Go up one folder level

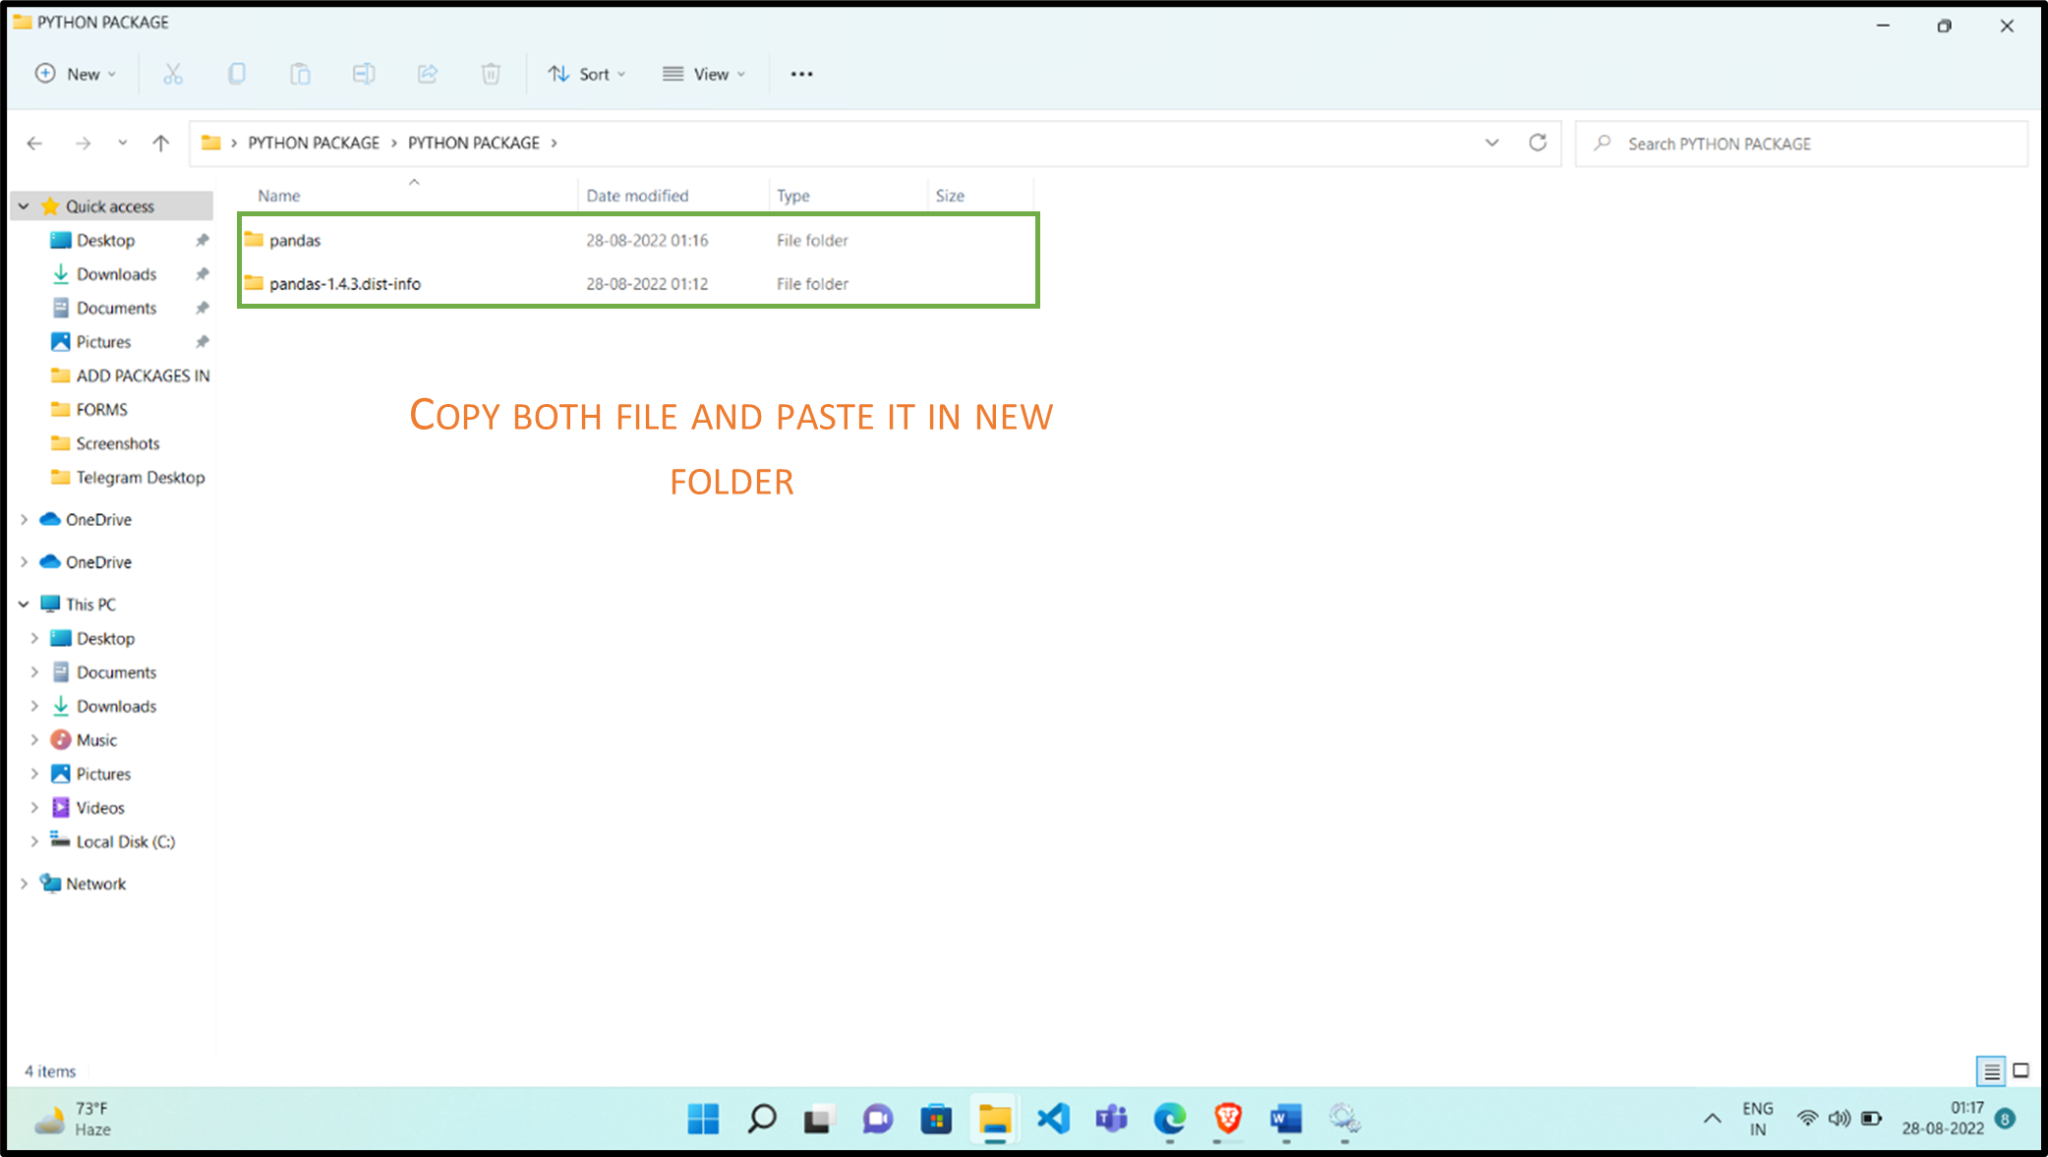click(x=161, y=142)
